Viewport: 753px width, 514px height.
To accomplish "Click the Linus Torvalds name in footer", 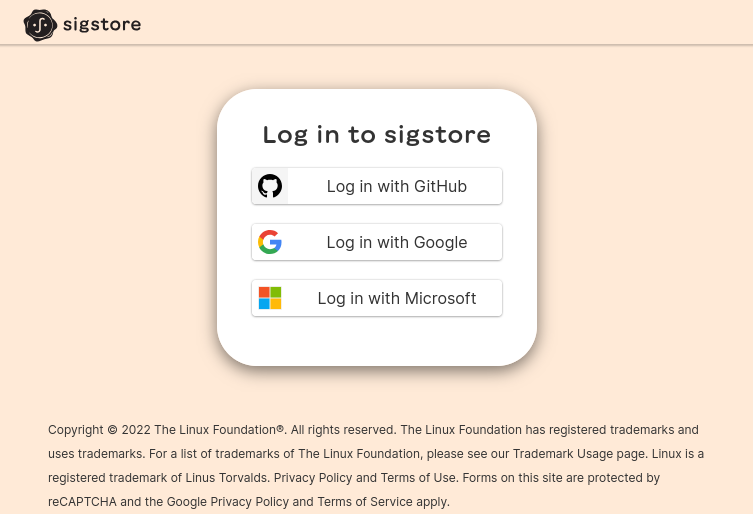I will [227, 478].
